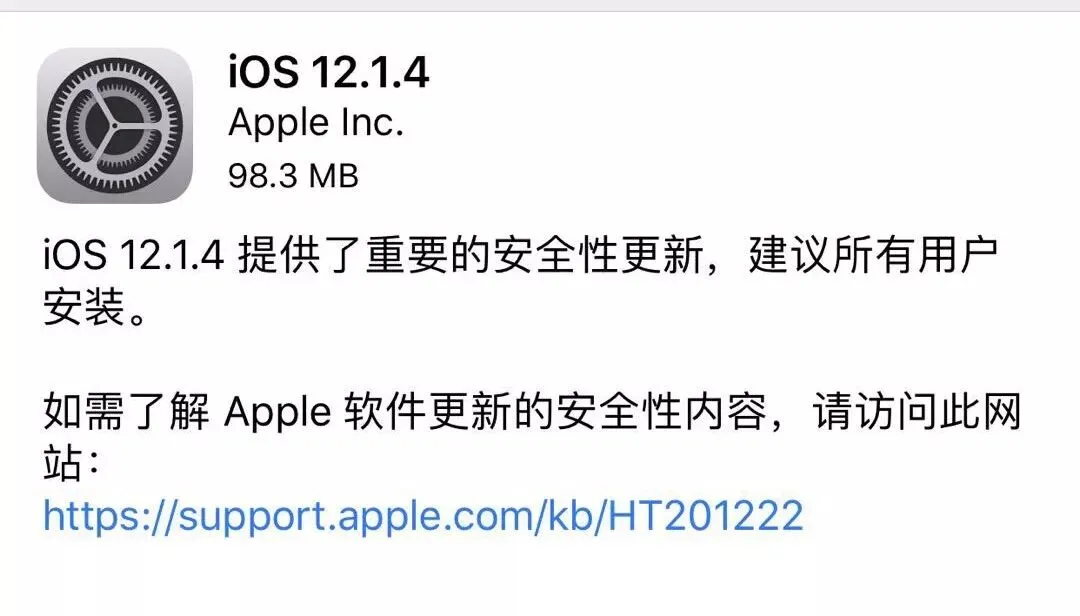
Task: Tap the iOS Settings gear icon
Action: click(115, 125)
